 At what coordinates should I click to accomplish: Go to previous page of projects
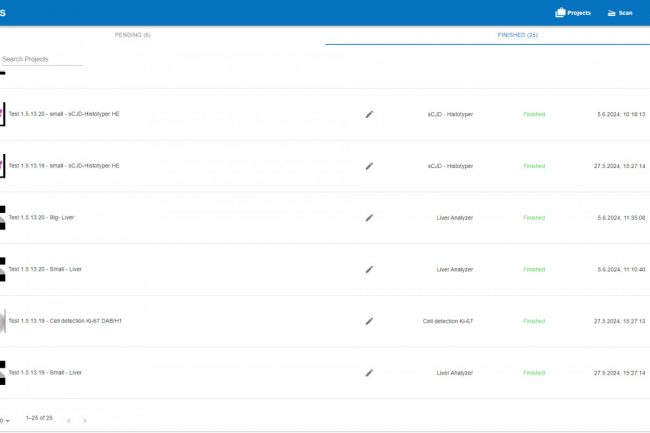coord(69,421)
